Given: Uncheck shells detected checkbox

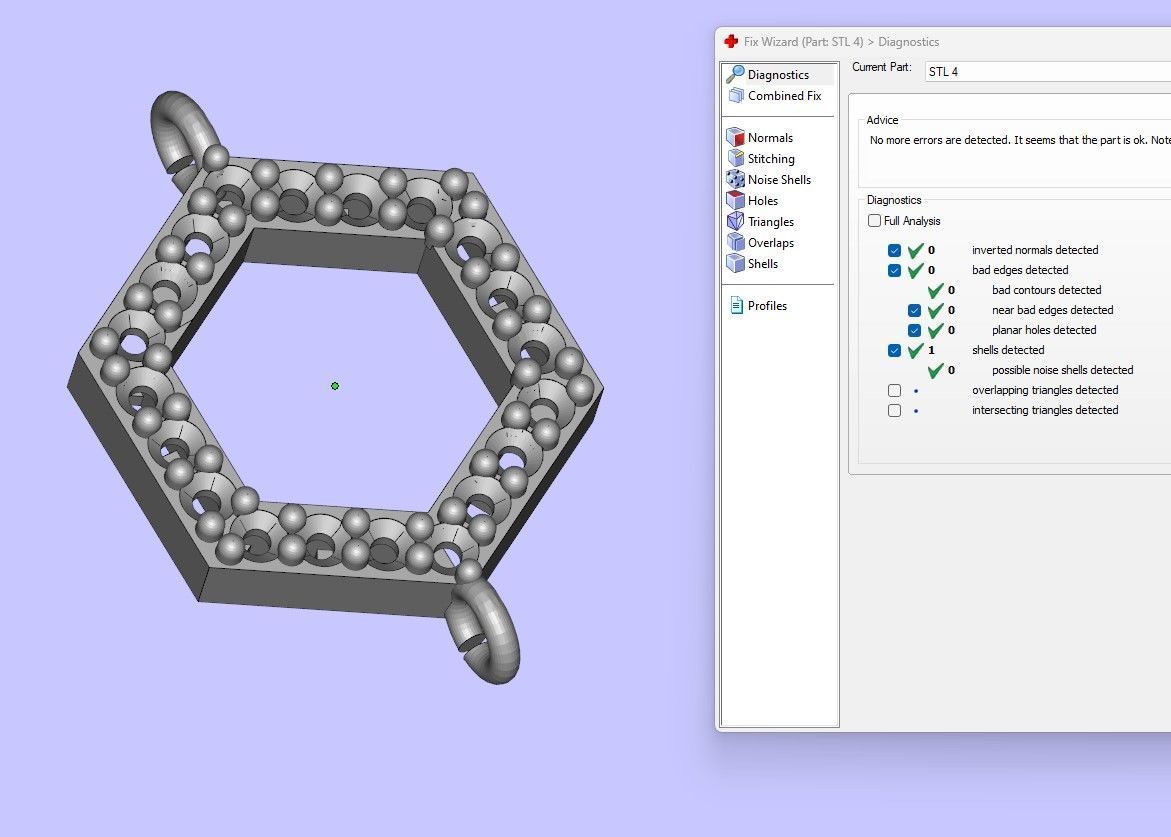Looking at the screenshot, I should [x=894, y=350].
